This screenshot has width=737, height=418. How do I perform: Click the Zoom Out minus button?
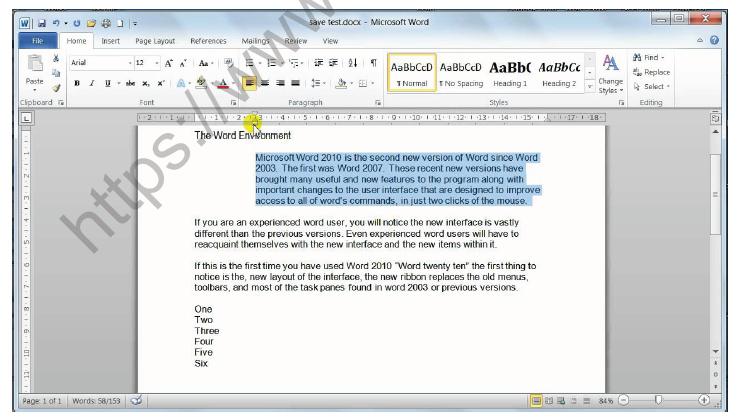(623, 400)
